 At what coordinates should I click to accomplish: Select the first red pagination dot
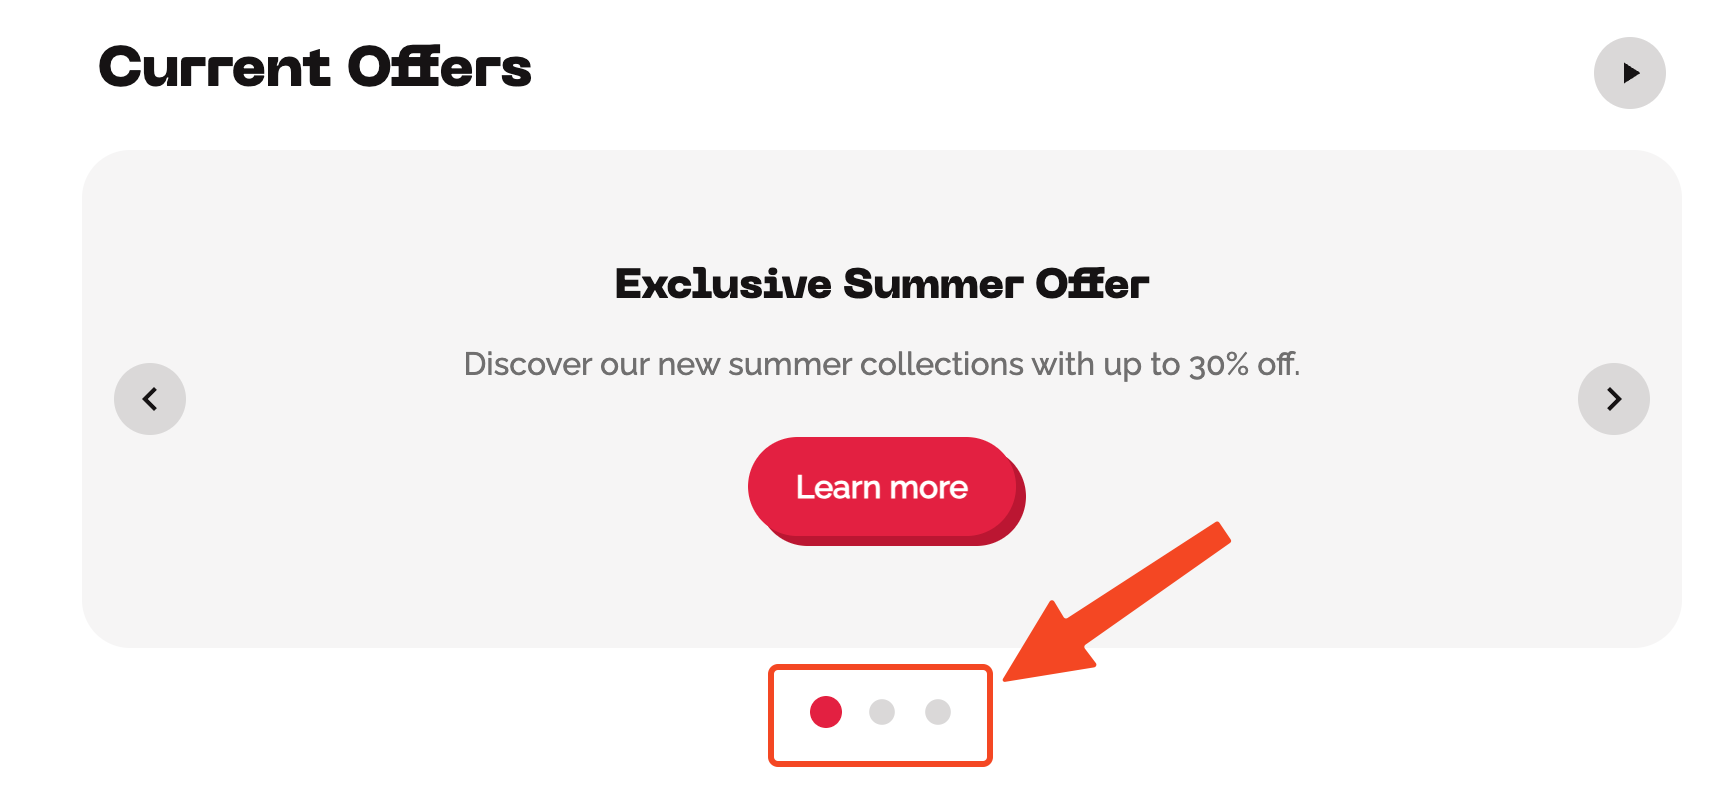(x=826, y=712)
